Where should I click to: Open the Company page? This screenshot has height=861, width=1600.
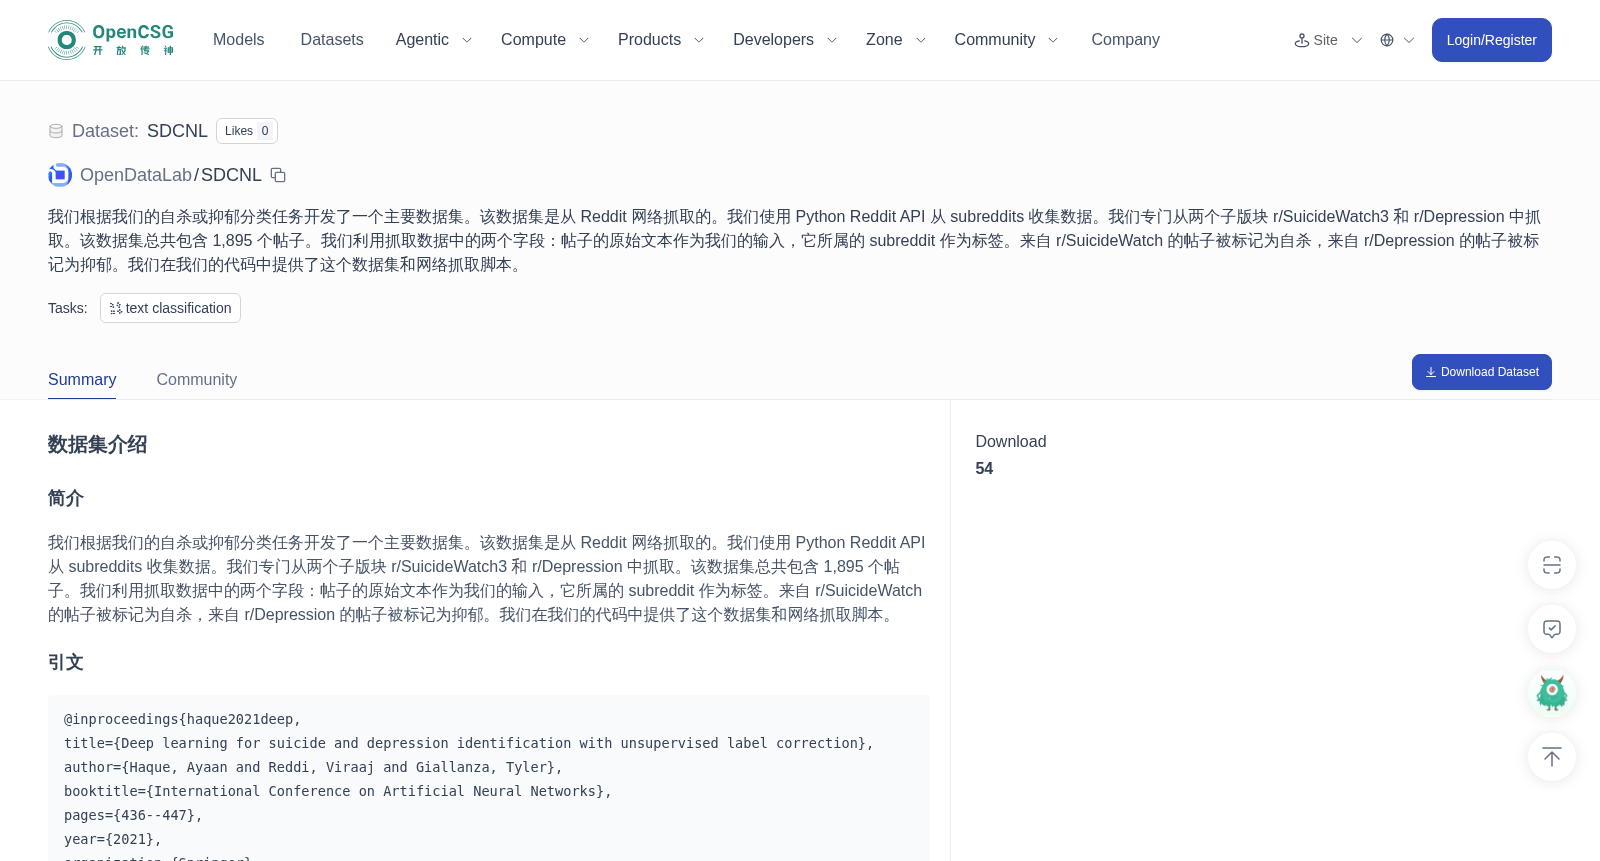click(x=1125, y=40)
